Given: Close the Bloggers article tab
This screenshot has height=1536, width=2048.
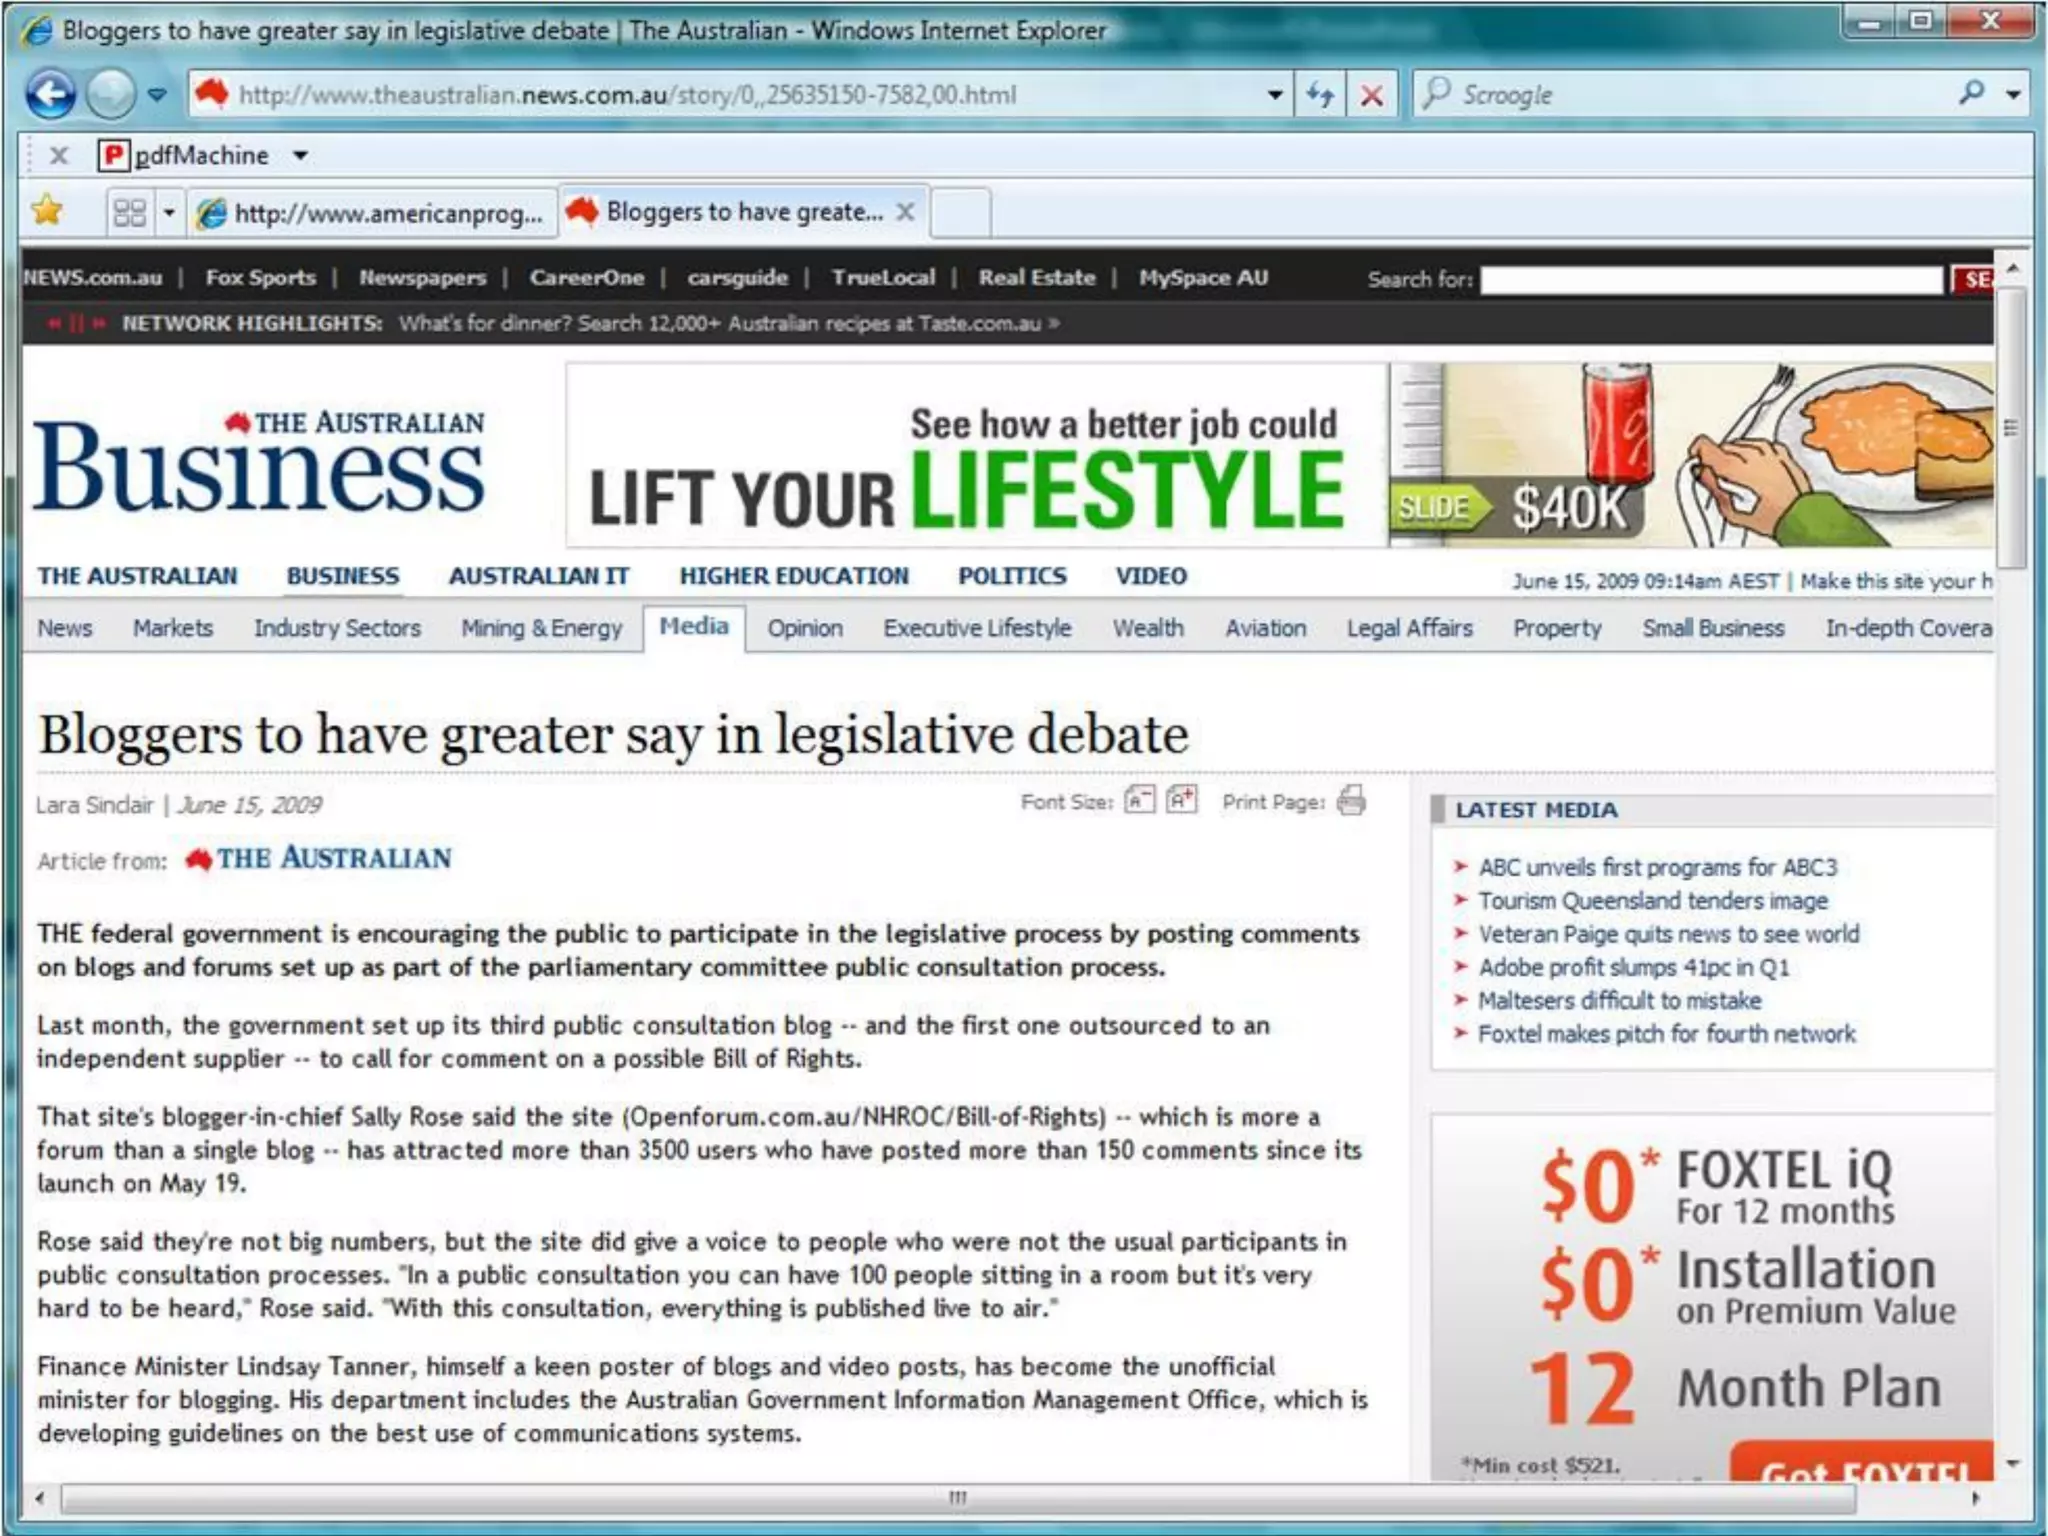Looking at the screenshot, I should click(905, 212).
